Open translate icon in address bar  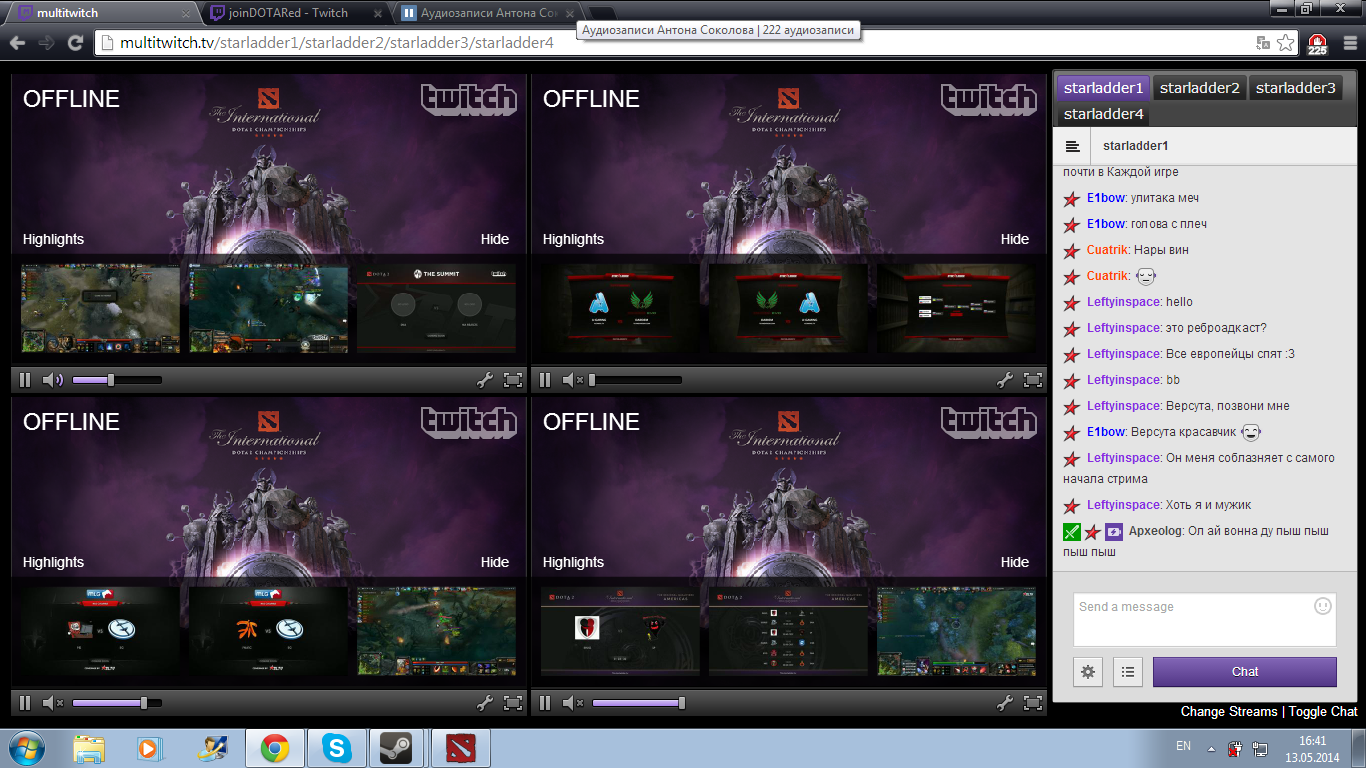click(x=1263, y=43)
